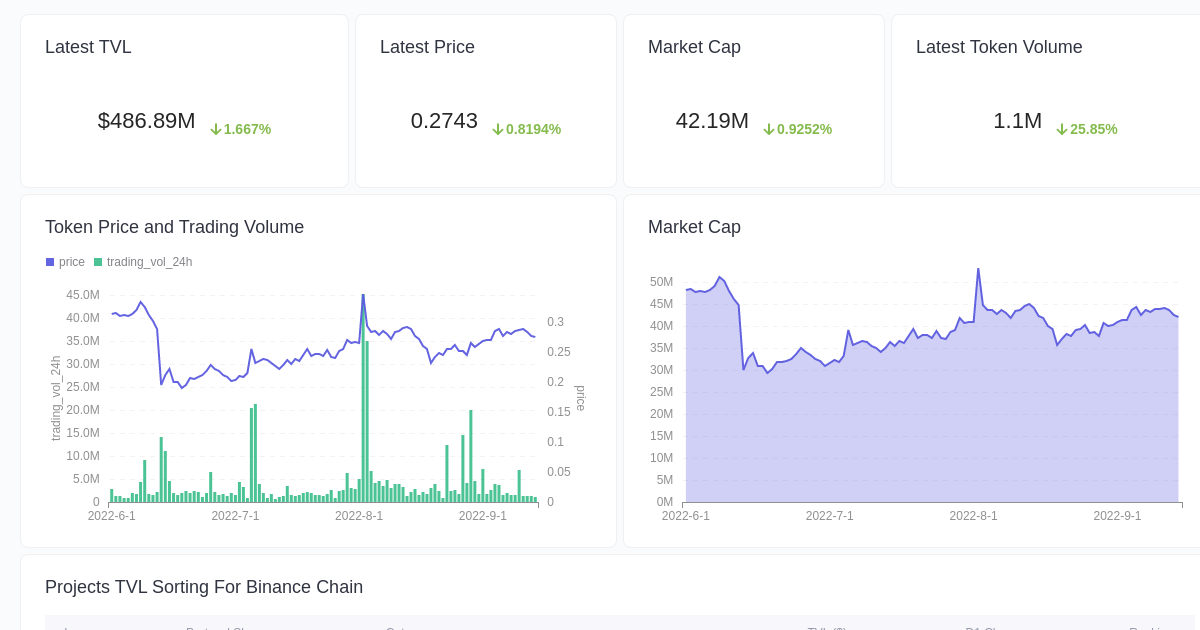
Task: Click the $486.89M Latest TVL value
Action: [146, 121]
